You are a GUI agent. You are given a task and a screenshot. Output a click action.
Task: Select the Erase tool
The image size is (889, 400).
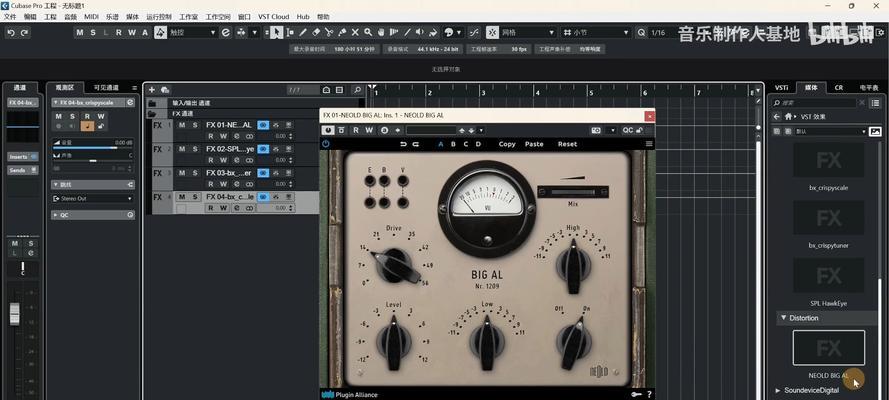(x=316, y=32)
